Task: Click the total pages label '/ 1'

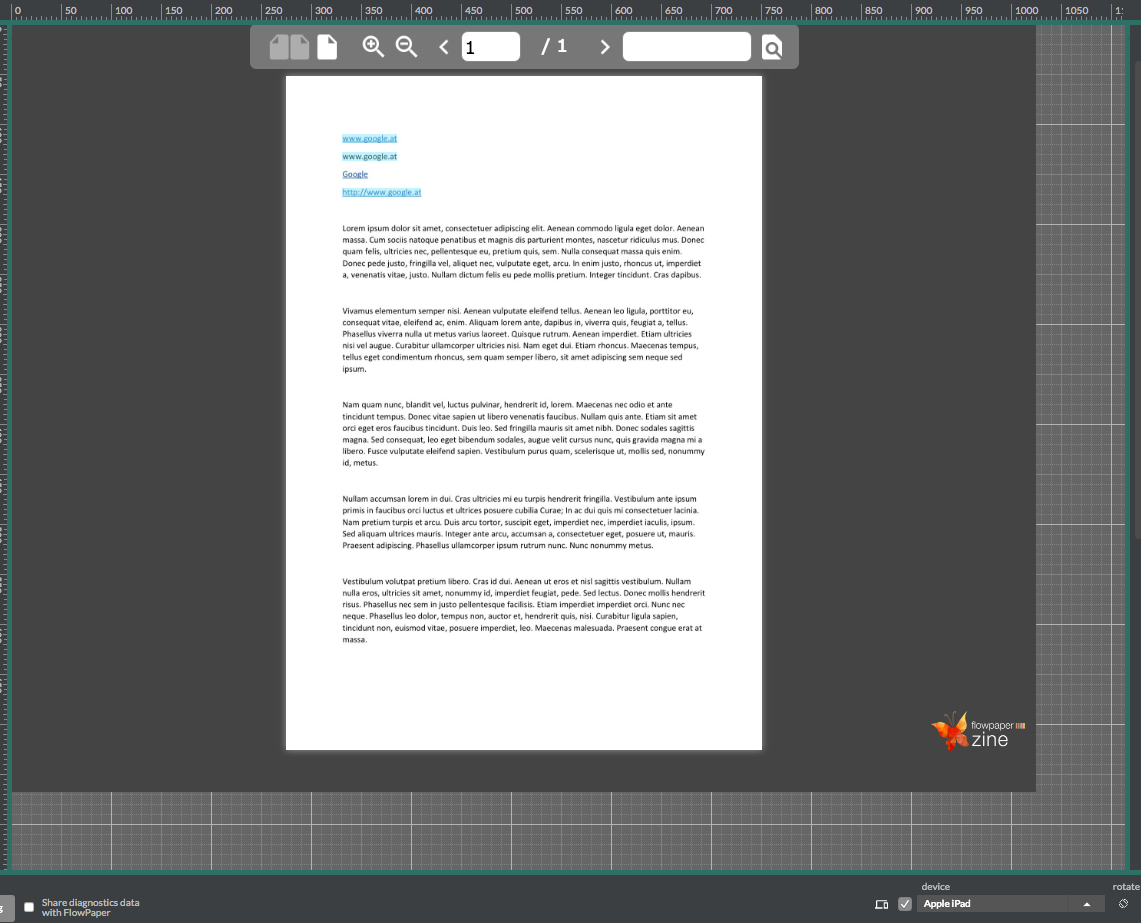Action: tap(554, 47)
